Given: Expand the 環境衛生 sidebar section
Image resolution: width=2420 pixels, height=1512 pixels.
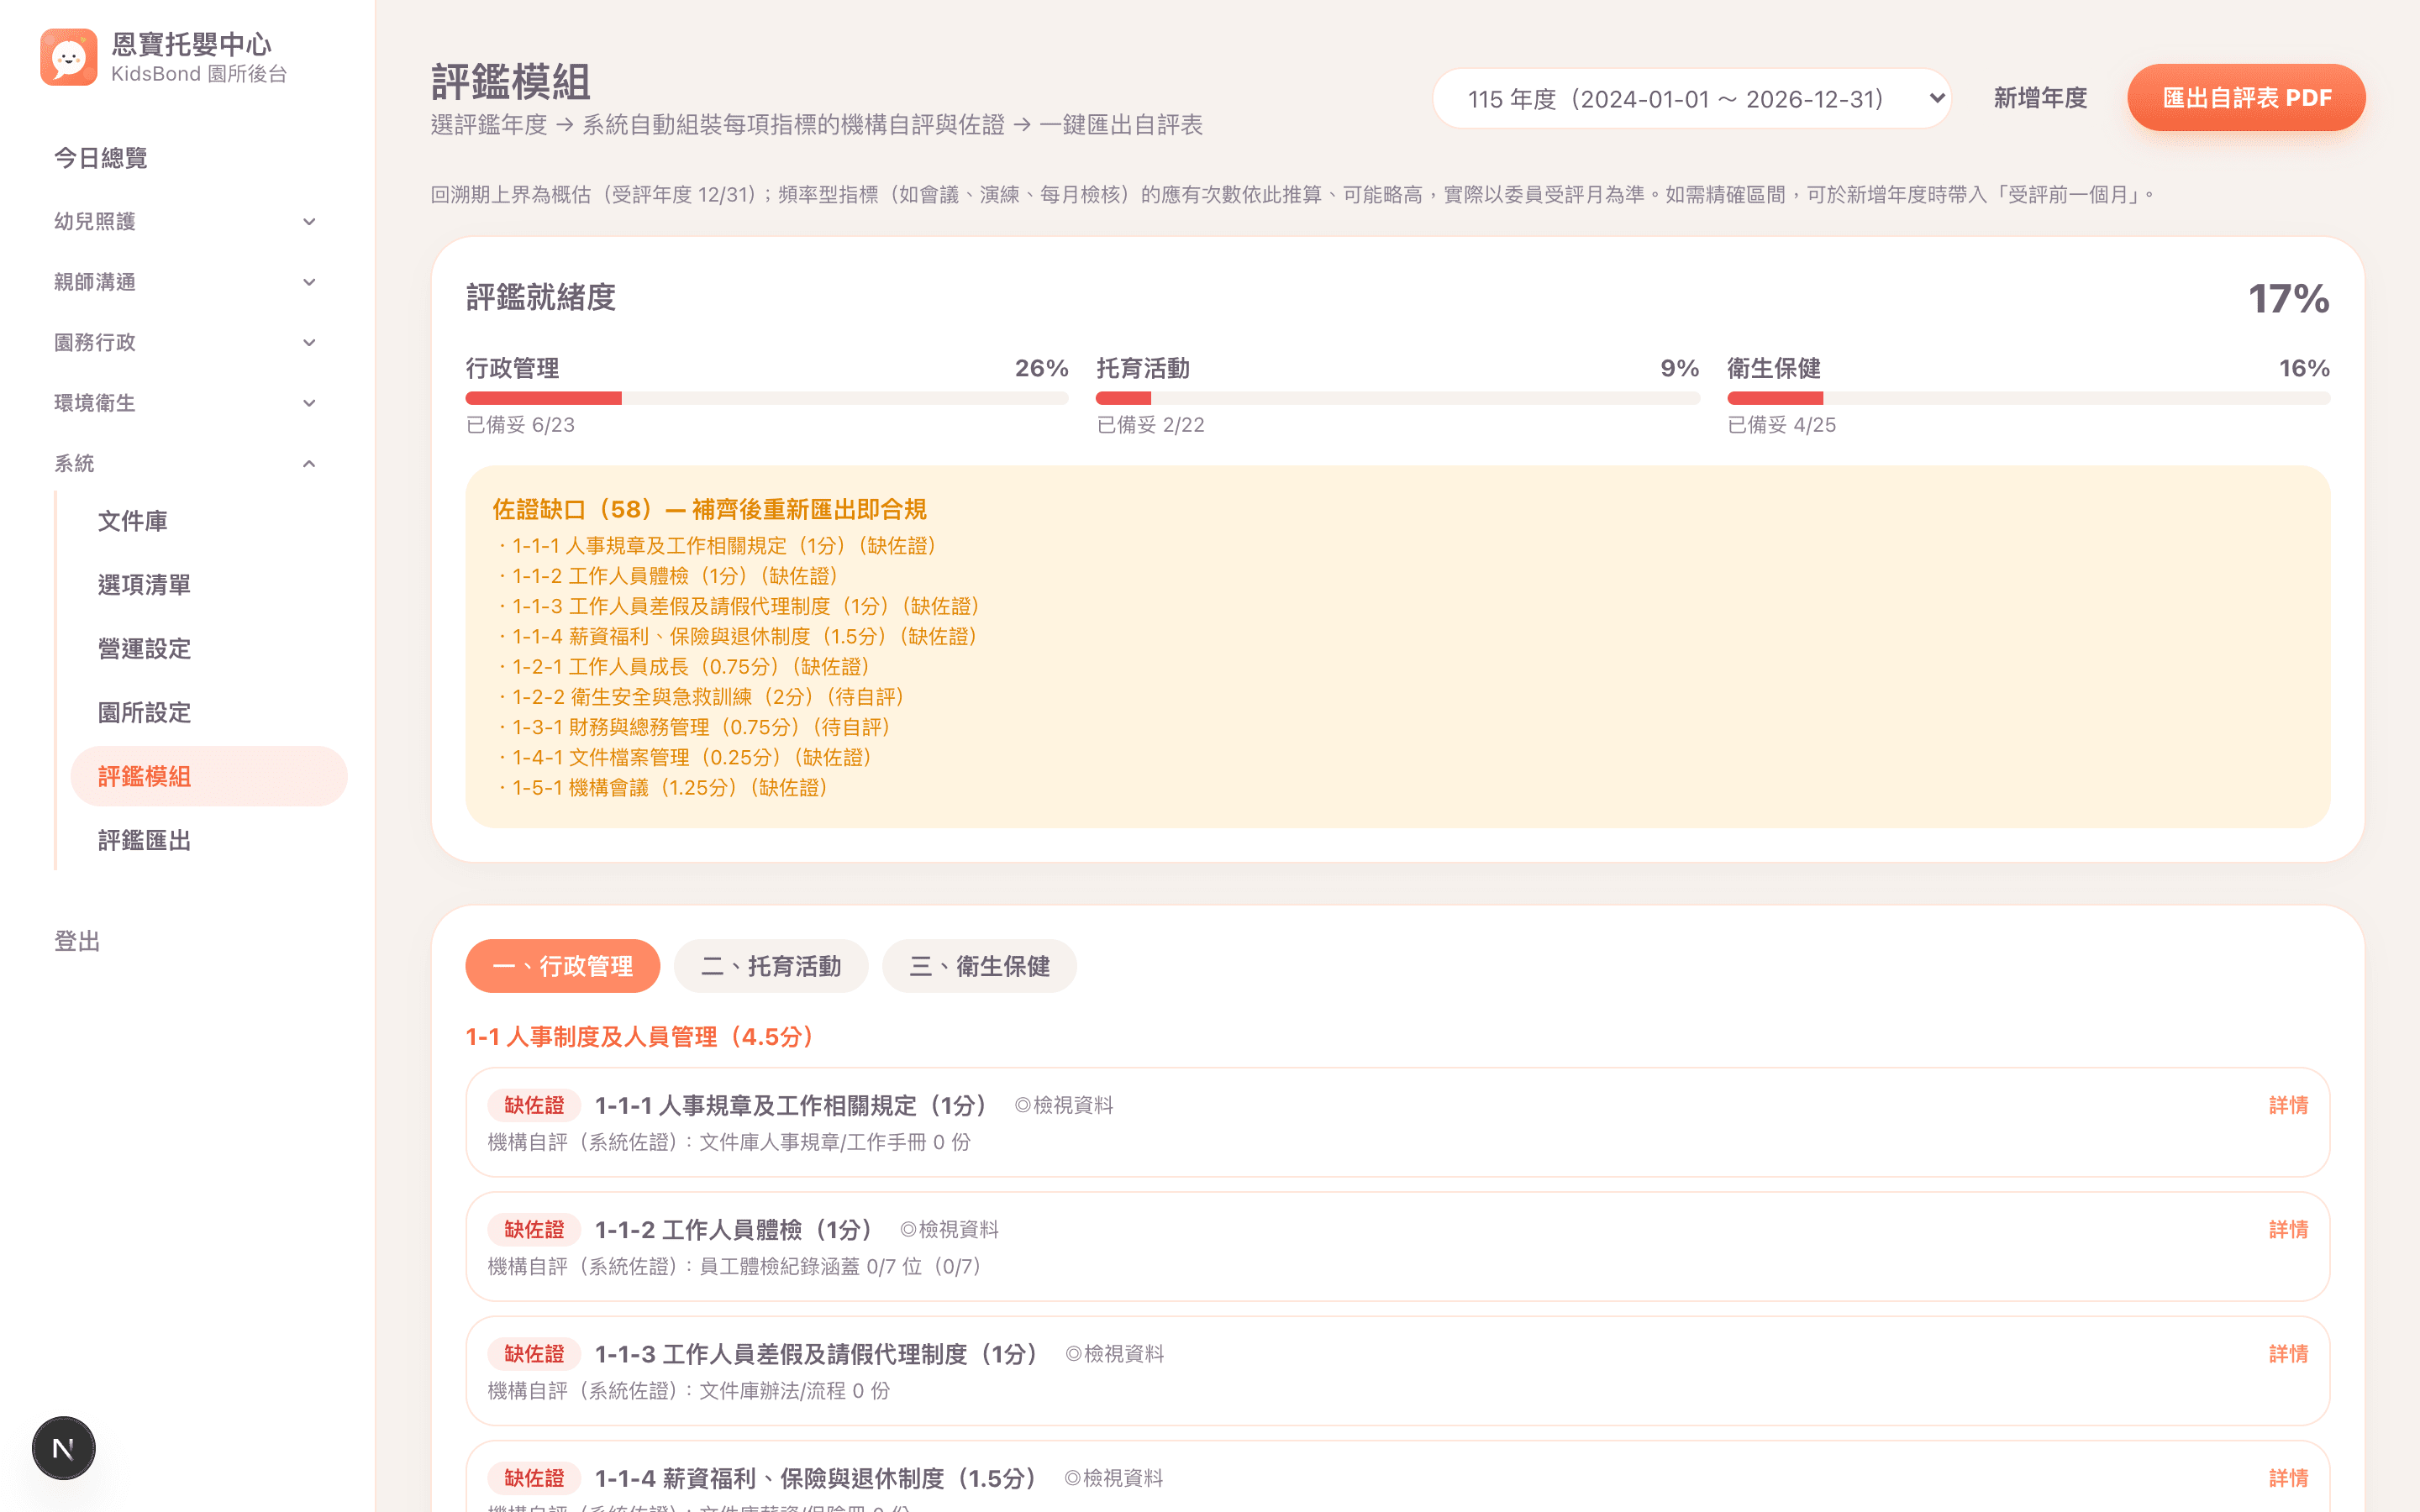Looking at the screenshot, I should (x=186, y=403).
